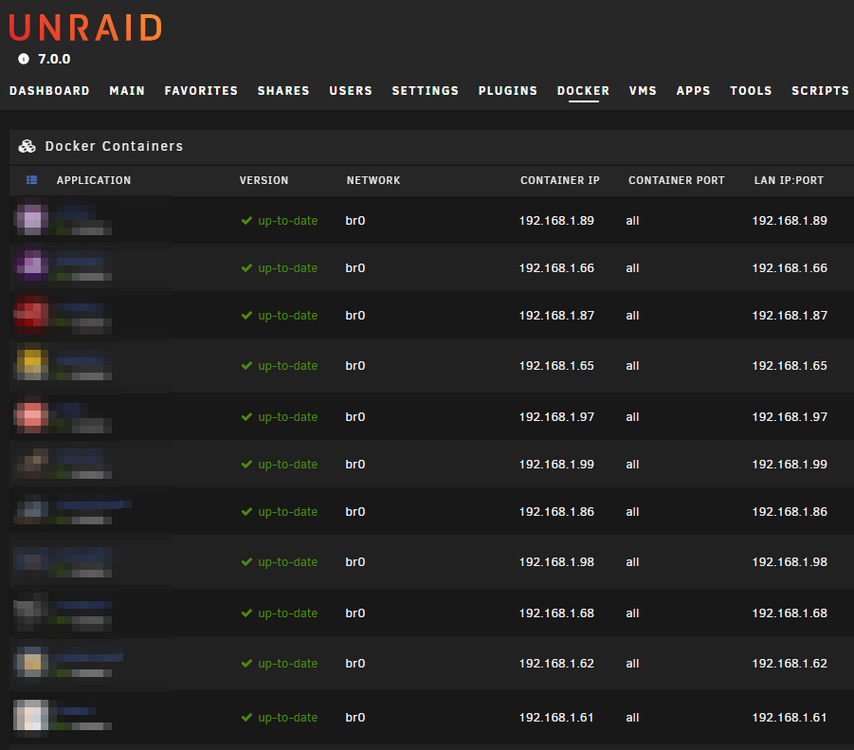
Task: Click the Docker Containers section title
Action: (x=114, y=146)
